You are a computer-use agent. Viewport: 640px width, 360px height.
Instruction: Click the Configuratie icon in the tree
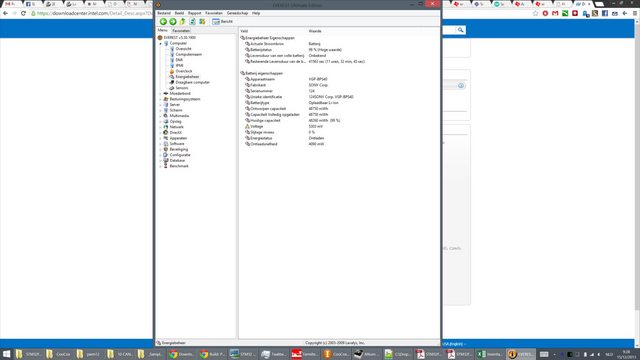tap(166, 155)
